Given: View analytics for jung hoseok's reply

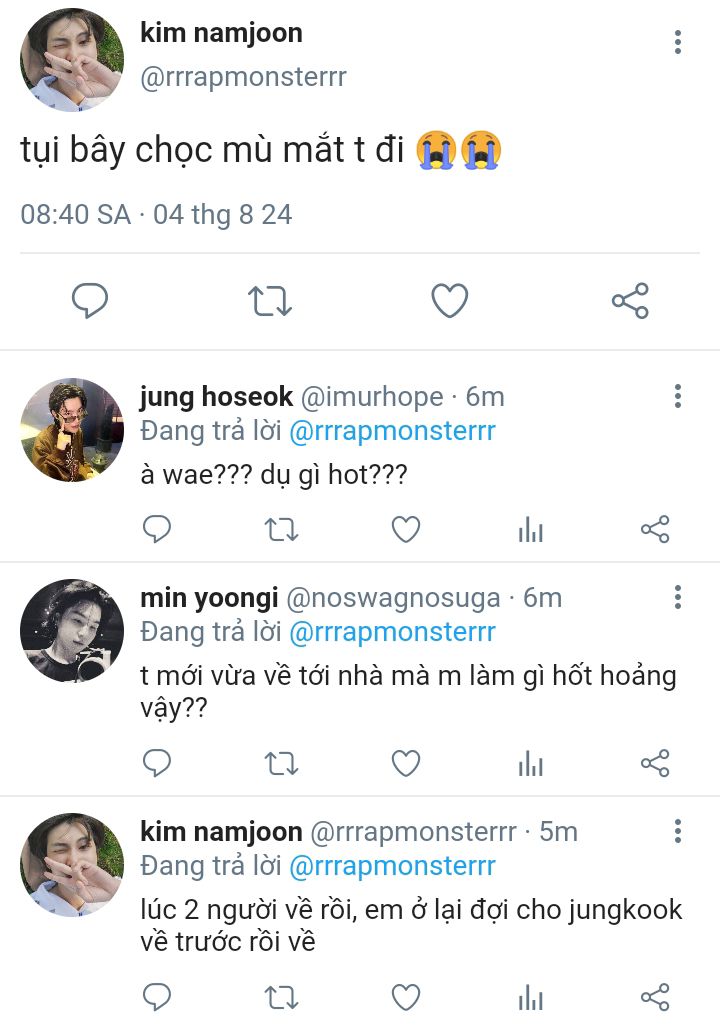Looking at the screenshot, I should point(530,530).
